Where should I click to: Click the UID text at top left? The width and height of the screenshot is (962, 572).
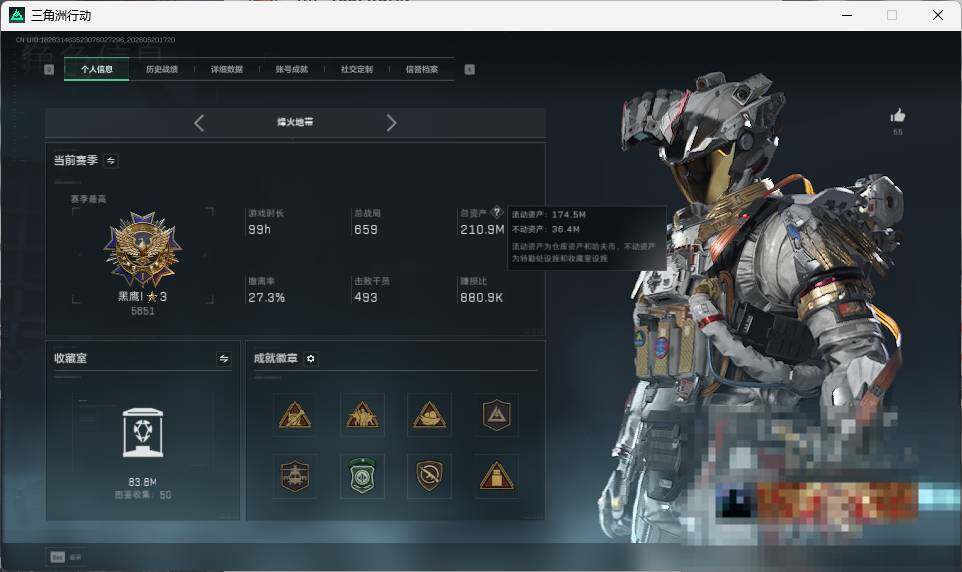point(96,39)
